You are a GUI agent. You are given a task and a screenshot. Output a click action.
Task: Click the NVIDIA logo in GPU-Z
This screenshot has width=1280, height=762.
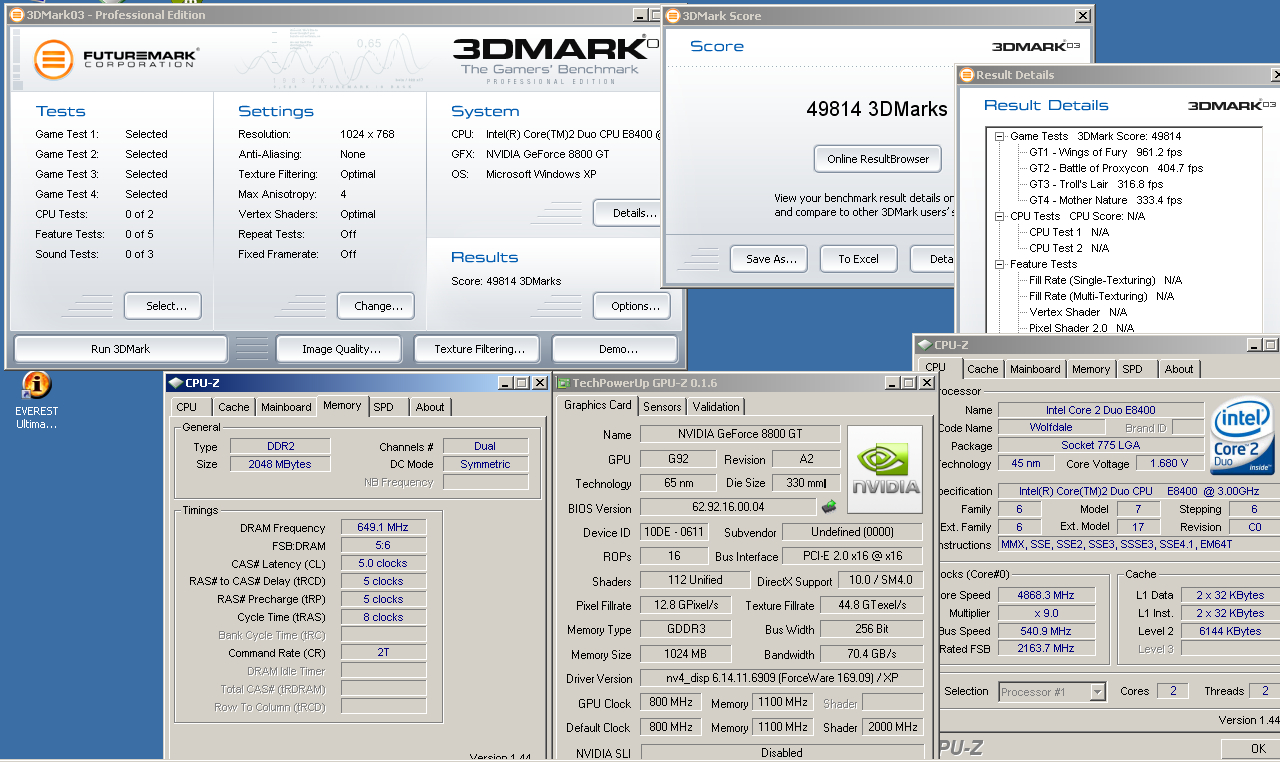click(885, 472)
